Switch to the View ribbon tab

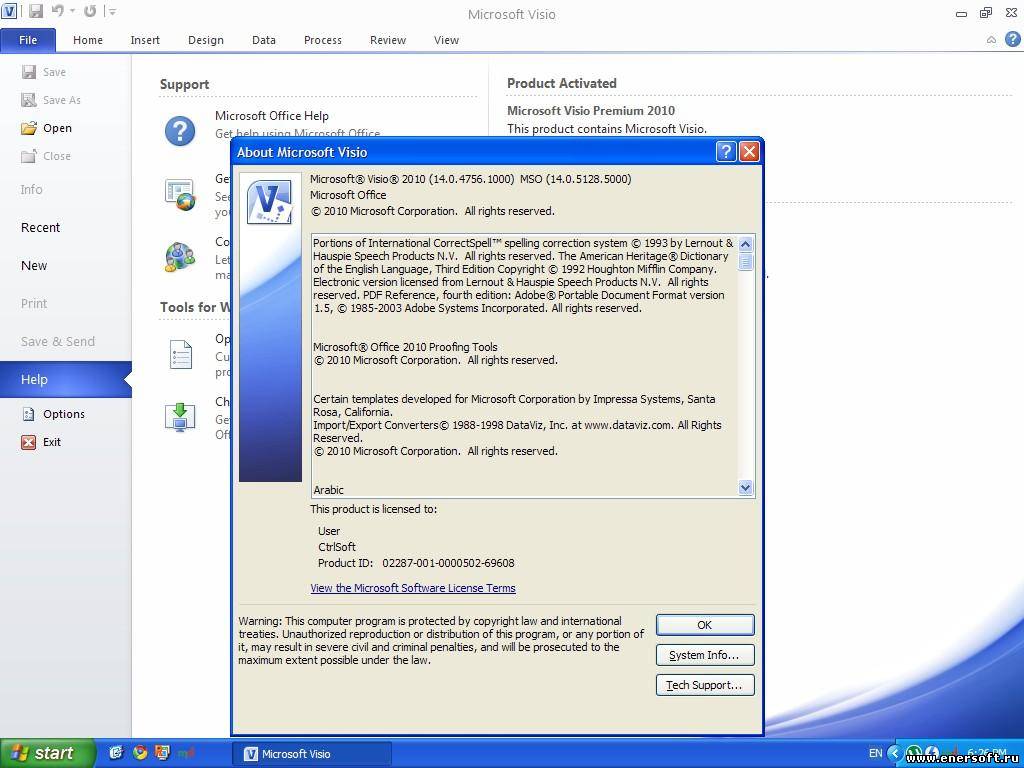click(446, 40)
